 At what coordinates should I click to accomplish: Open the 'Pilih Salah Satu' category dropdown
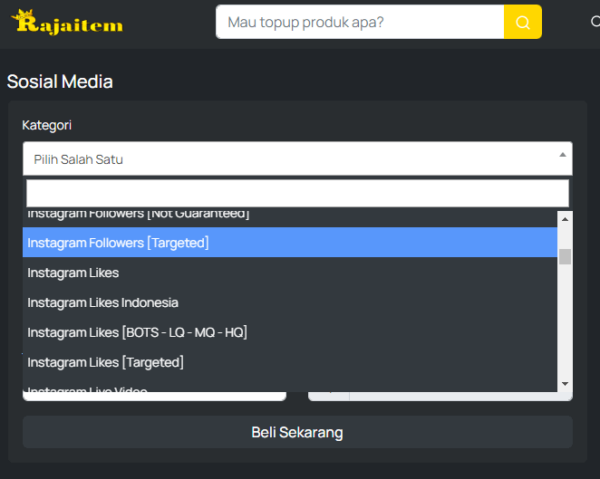click(297, 159)
